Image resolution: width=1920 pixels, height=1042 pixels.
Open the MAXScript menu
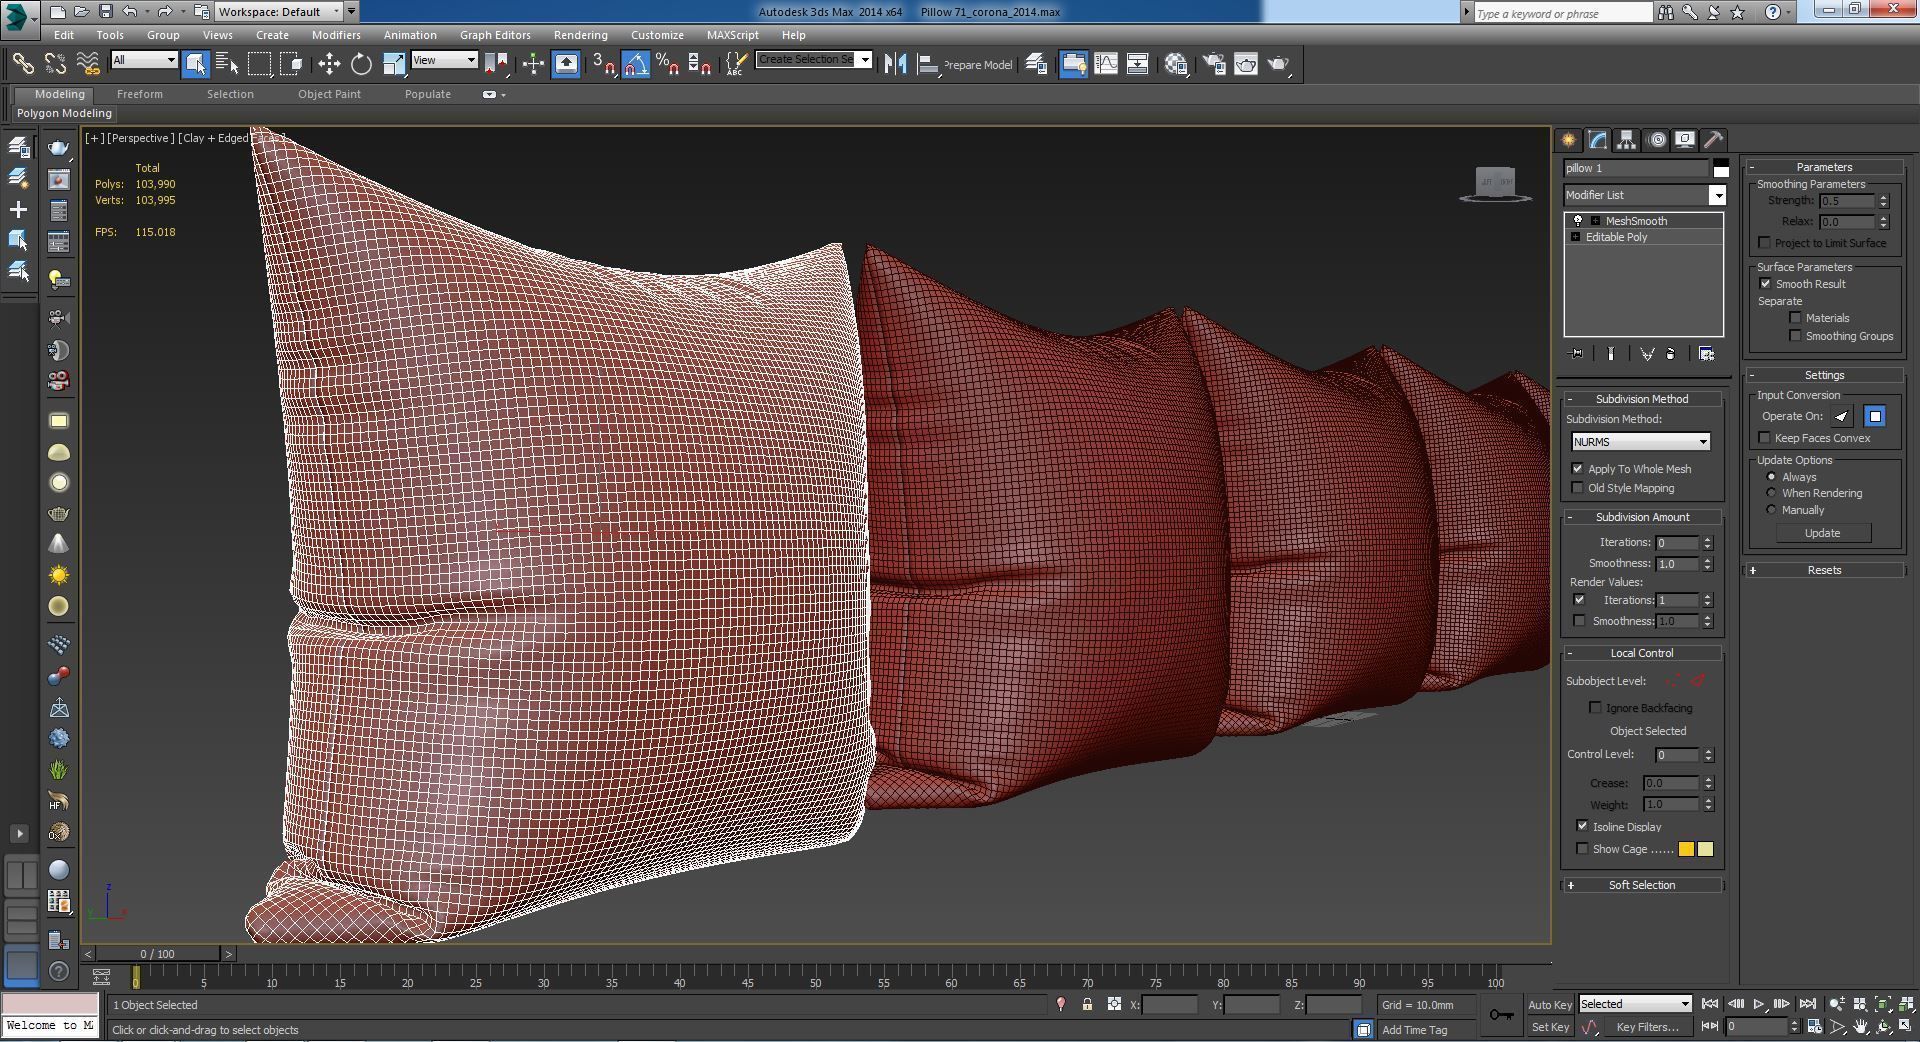tap(732, 35)
